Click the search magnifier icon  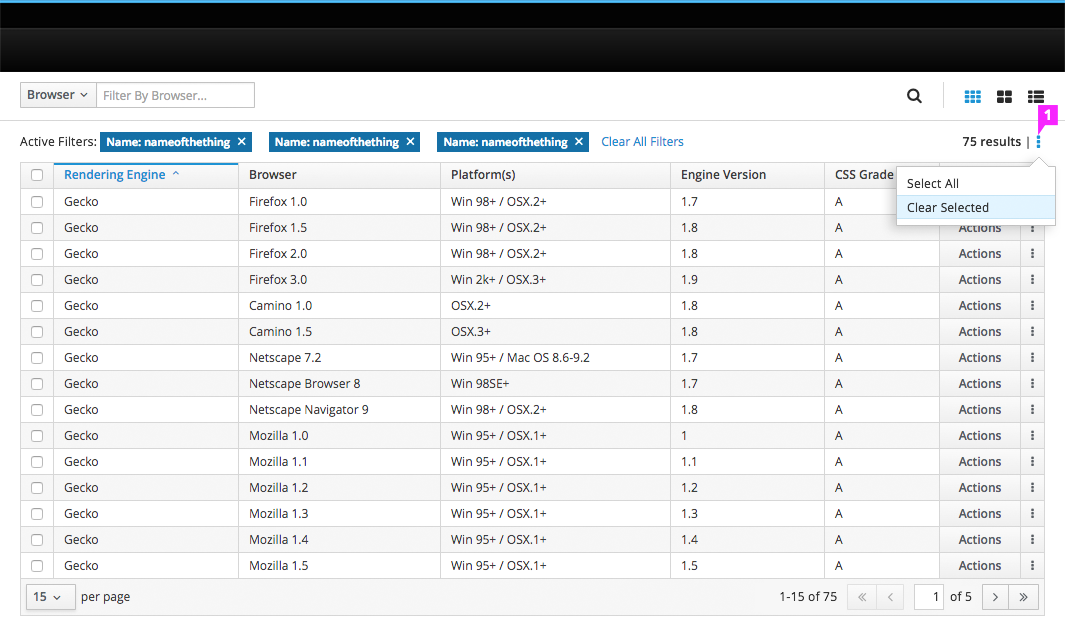click(x=914, y=96)
